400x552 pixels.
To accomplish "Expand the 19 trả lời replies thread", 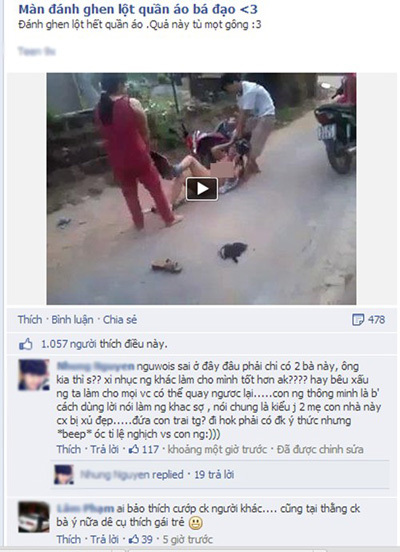I will coord(214,475).
